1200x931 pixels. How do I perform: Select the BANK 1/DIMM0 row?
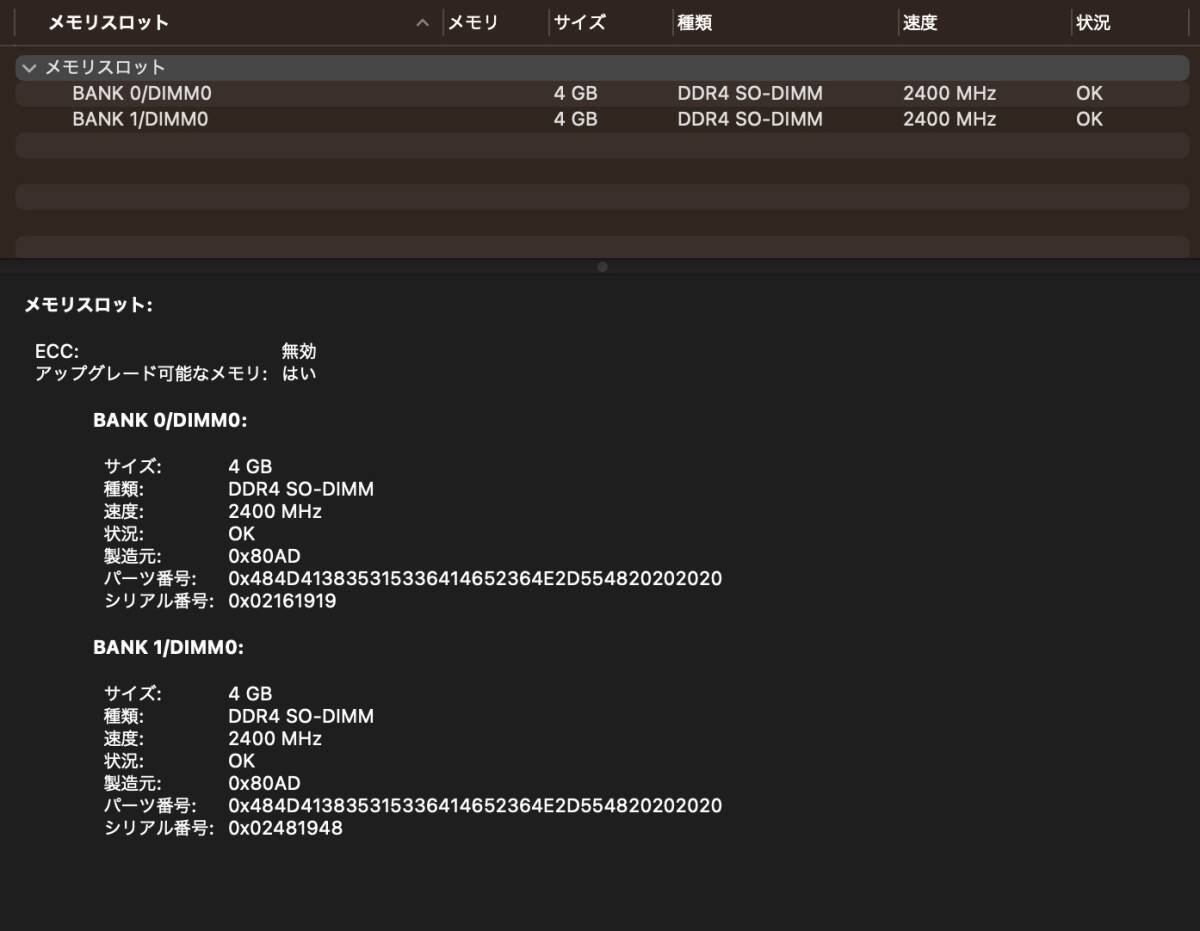point(602,119)
